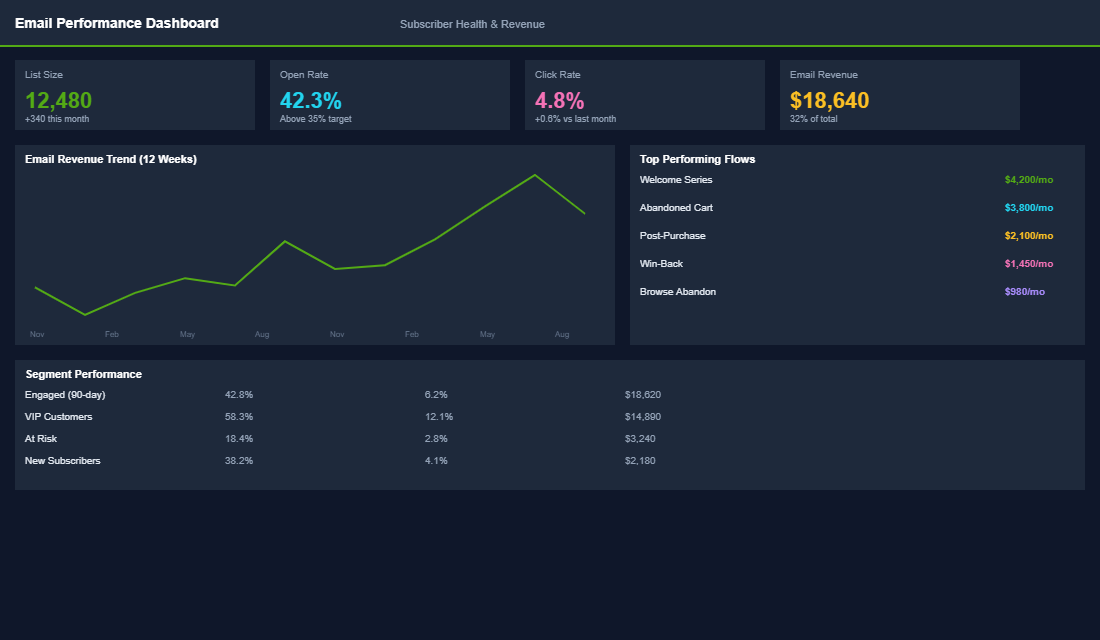Screen dimensions: 1100x640
Task: Select the List Size KPI card
Action: click(x=135, y=95)
